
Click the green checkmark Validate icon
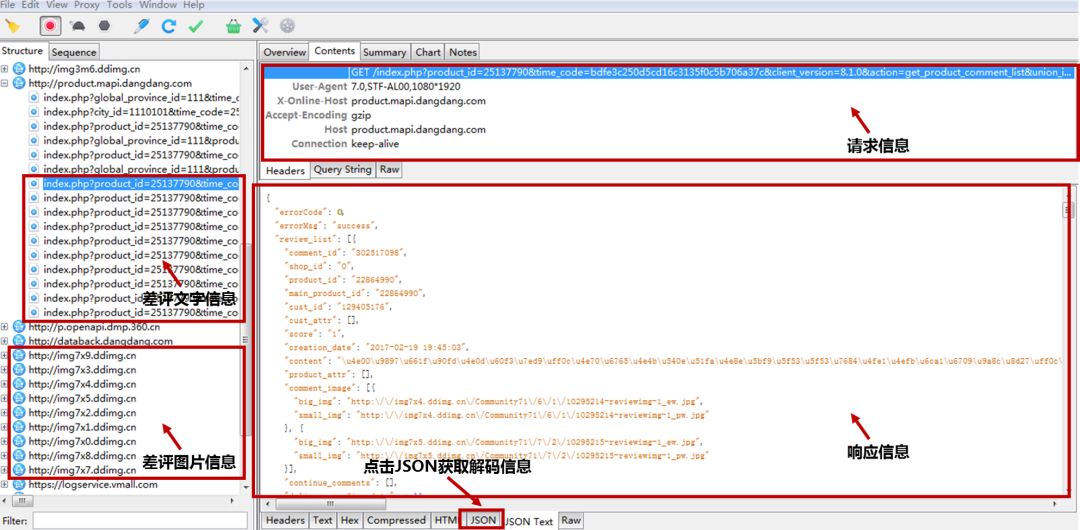(196, 26)
